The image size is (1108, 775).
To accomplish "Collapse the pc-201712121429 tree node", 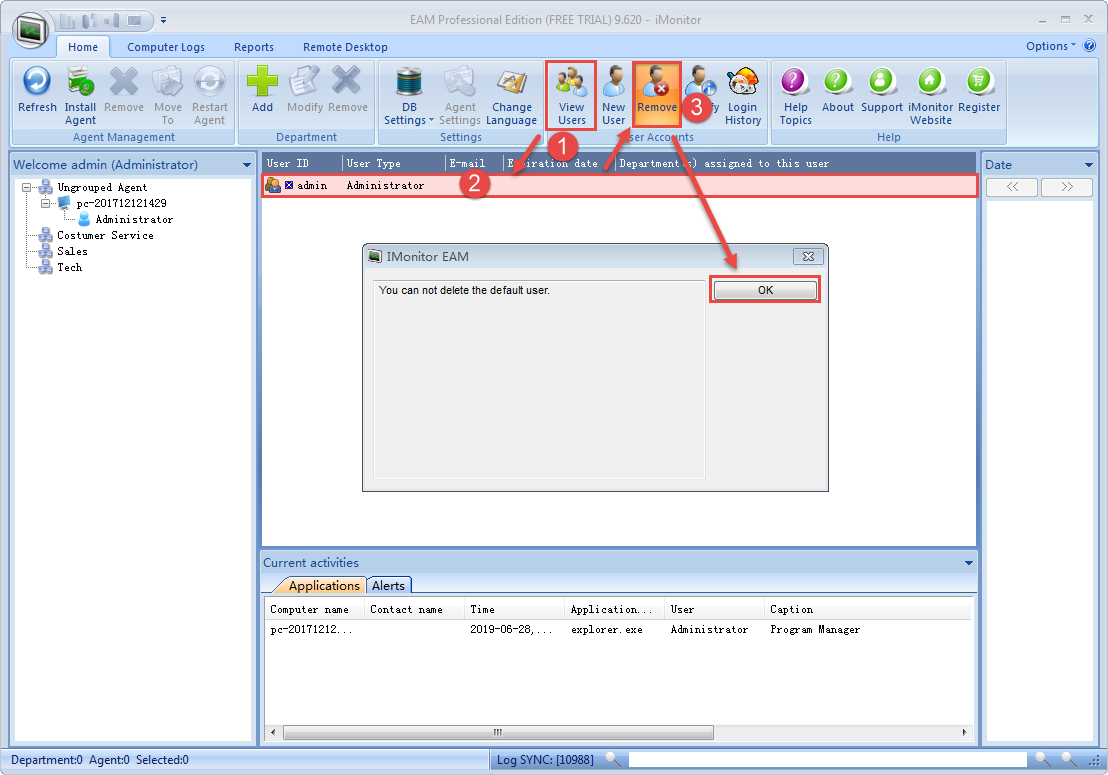I will (45, 203).
